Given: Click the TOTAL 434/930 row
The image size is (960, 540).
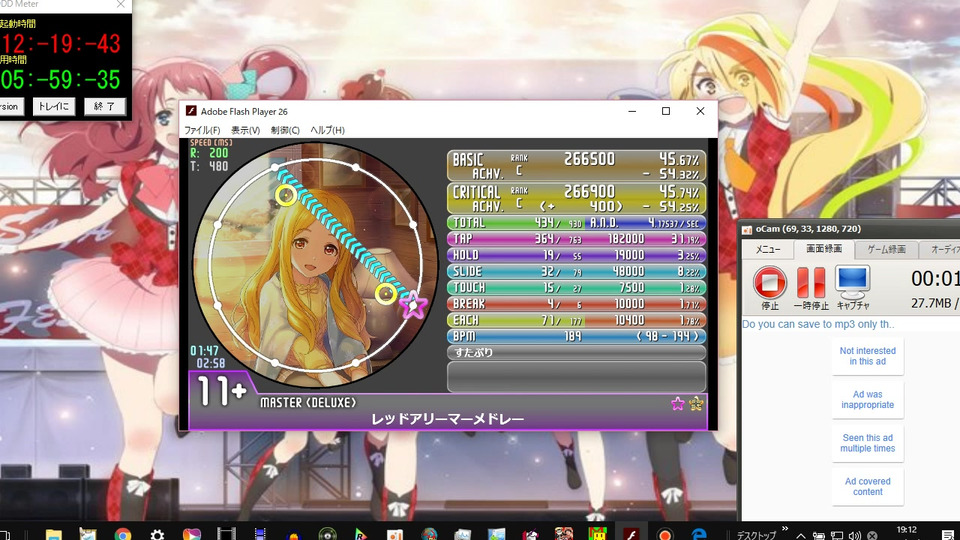Looking at the screenshot, I should click(576, 223).
